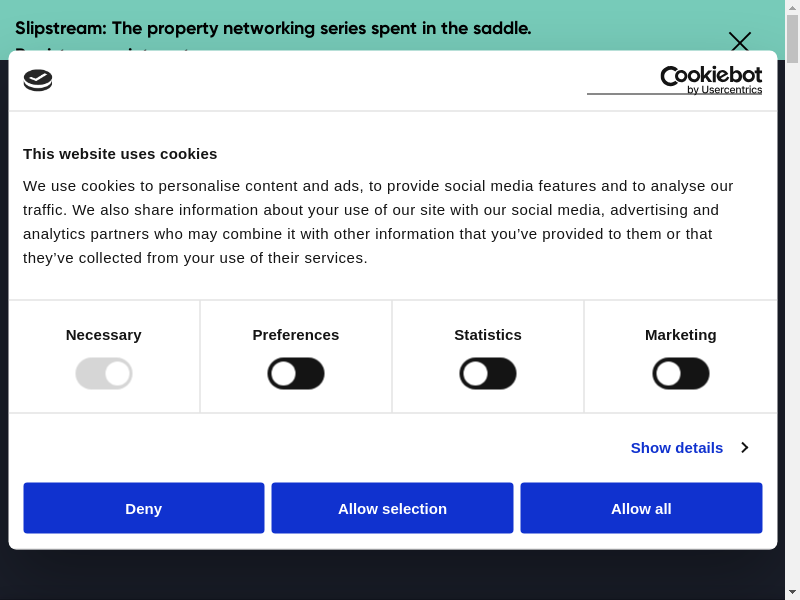Enable the Preferences cookies switch
Viewport: 800px width, 600px height.
pos(296,374)
